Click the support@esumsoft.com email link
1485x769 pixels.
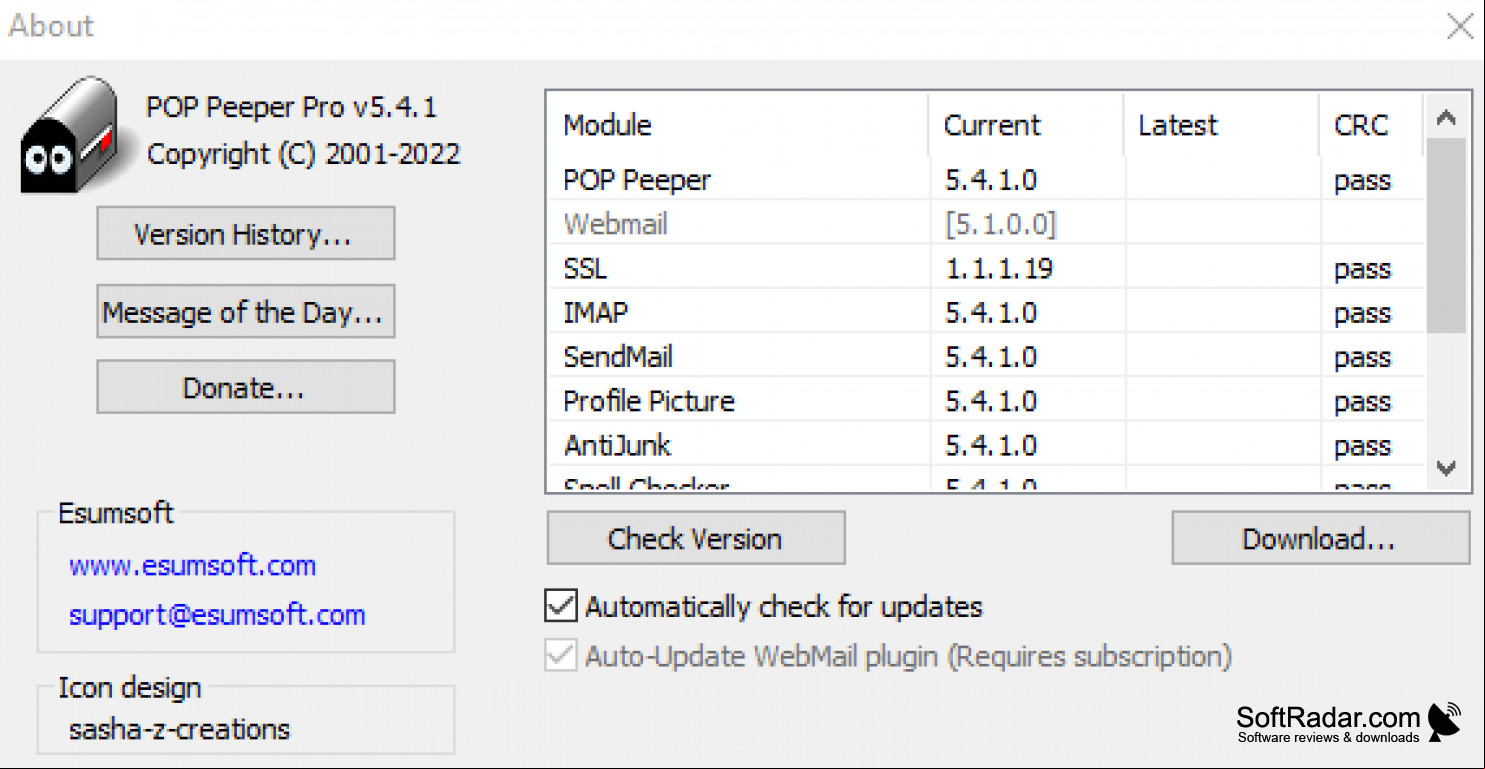[x=217, y=614]
